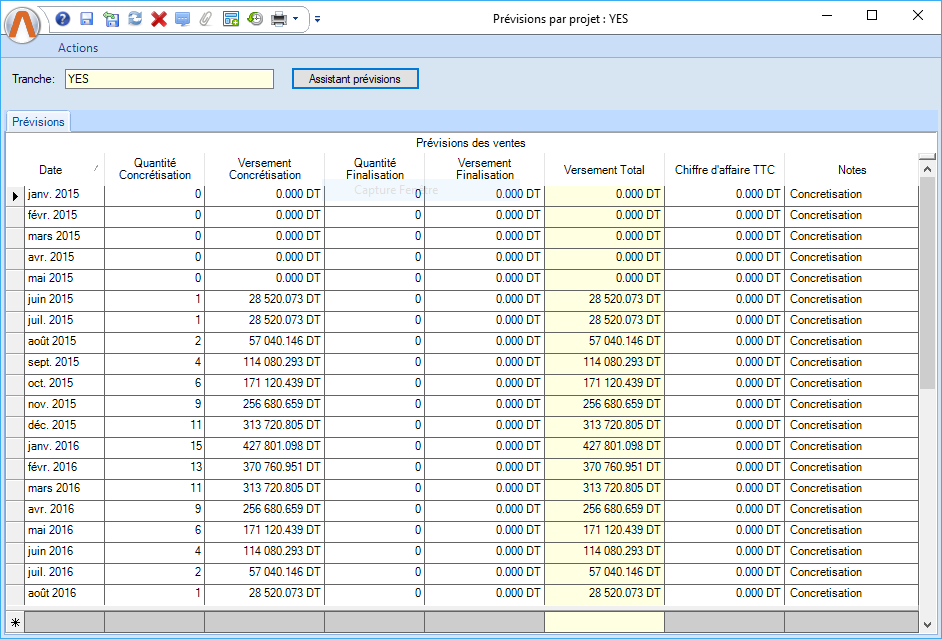The image size is (942, 639).
Task: Open the quick access toolbar customization dropdown
Action: pyautogui.click(x=317, y=18)
